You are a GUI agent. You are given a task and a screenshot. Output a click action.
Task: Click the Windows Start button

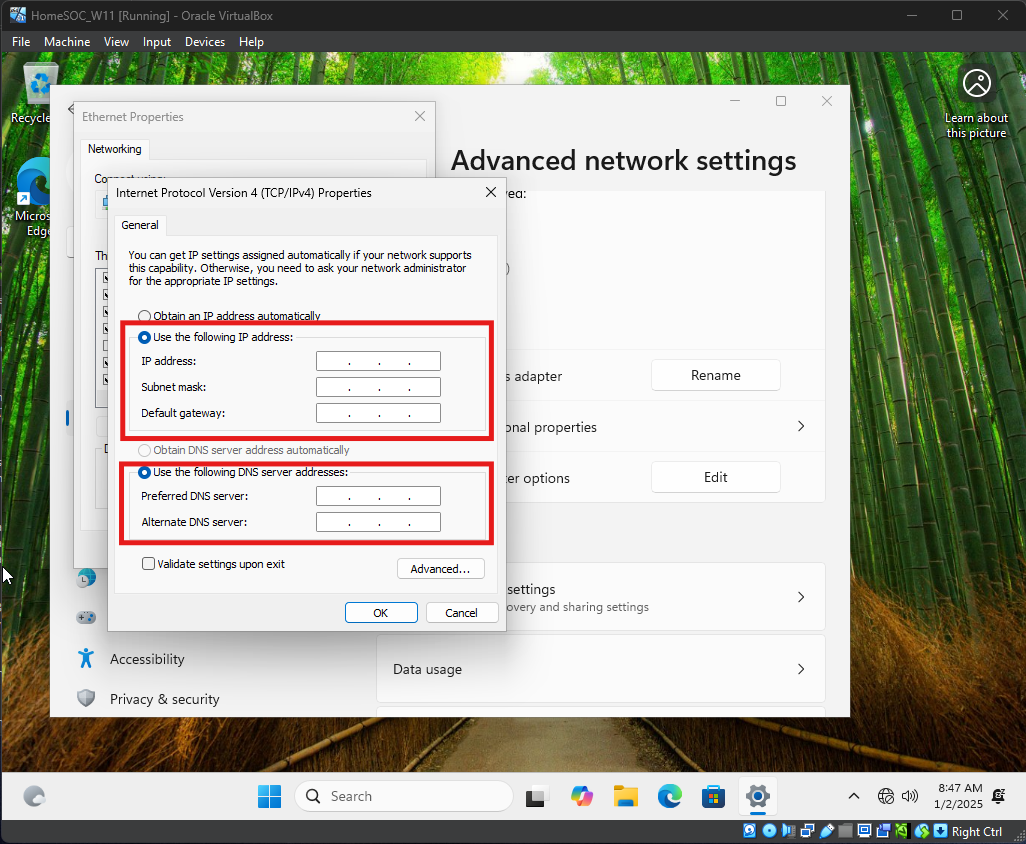click(x=270, y=796)
